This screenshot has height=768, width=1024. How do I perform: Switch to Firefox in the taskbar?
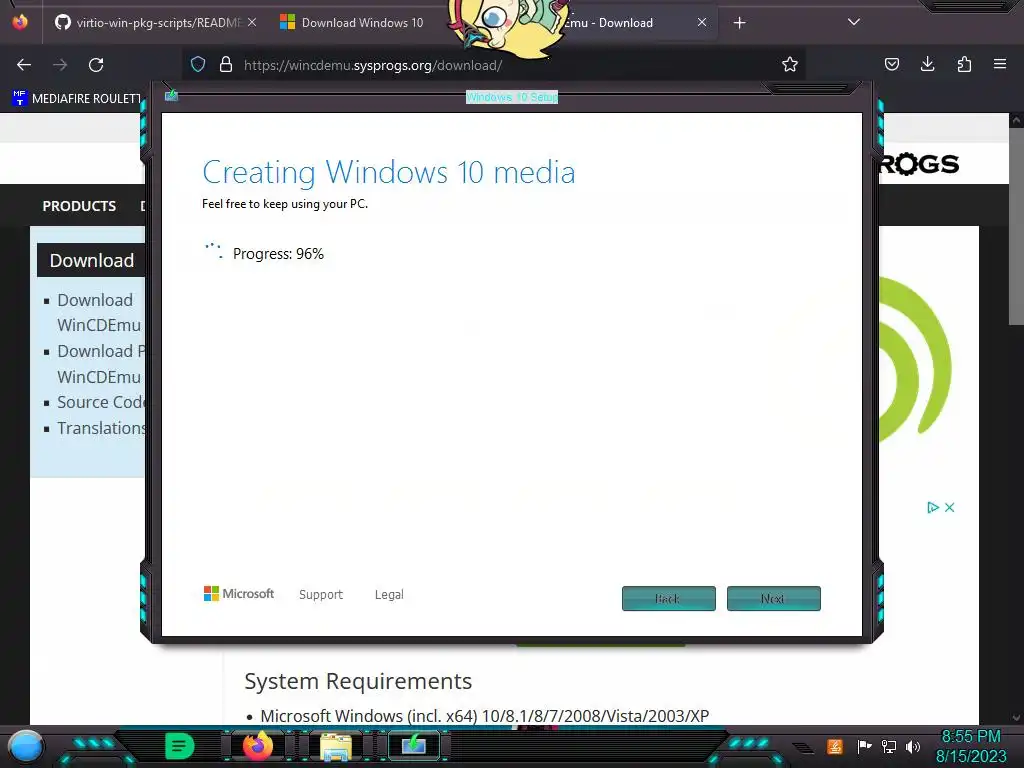click(x=258, y=746)
